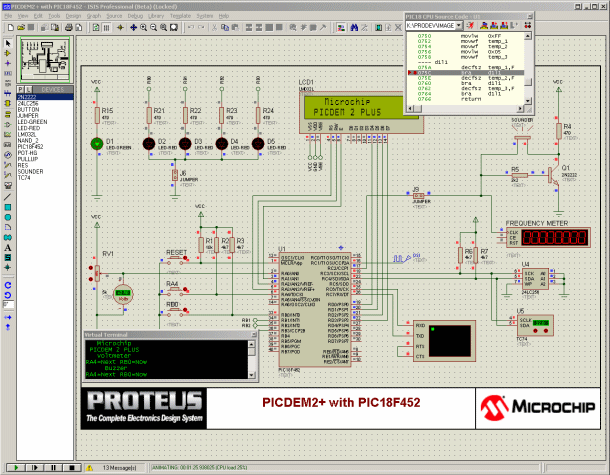This screenshot has height=475, width=610.
Task: Select 2N2222 in the devices list
Action: 45,97
